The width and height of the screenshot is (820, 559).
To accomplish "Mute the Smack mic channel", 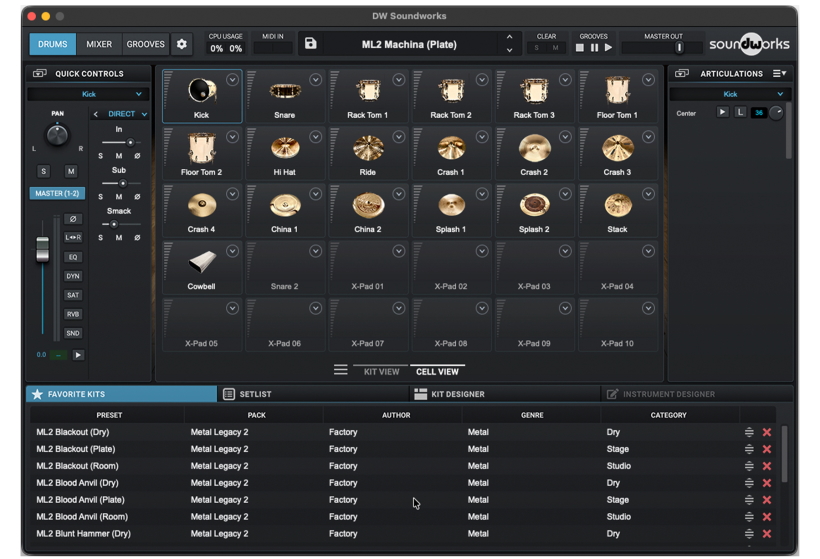I will 119,237.
